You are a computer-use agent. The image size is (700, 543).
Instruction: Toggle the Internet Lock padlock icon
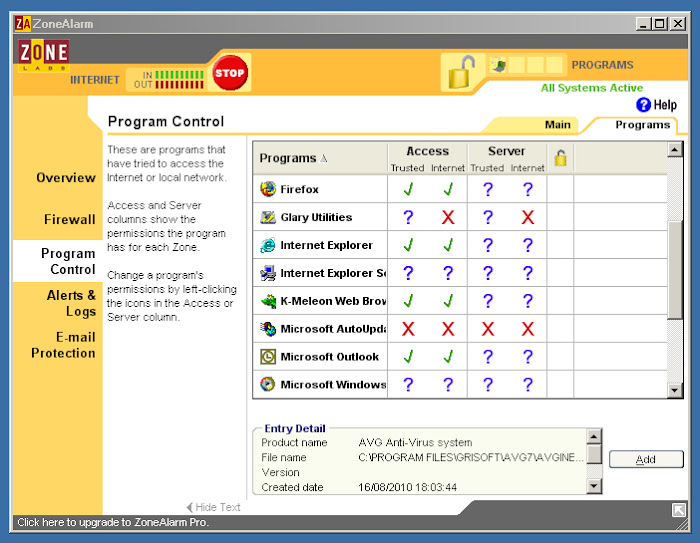coord(461,72)
